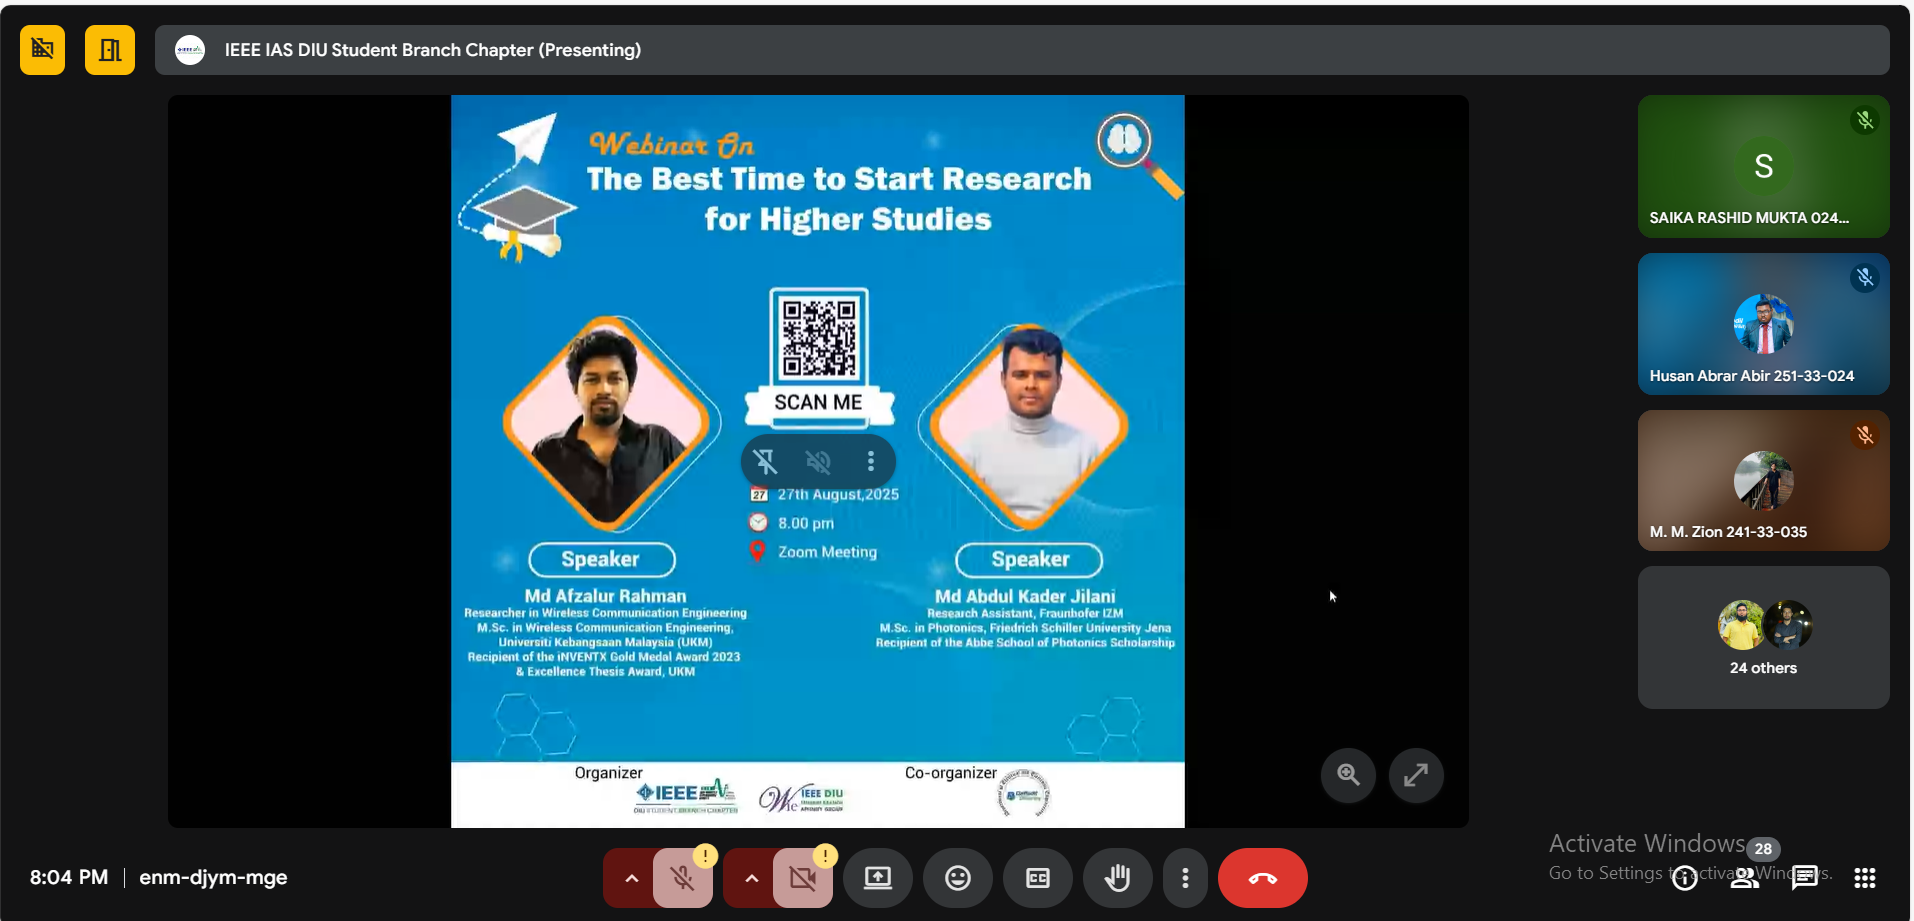Select the webinar poster presentation content
The image size is (1914, 921).
pos(818,461)
